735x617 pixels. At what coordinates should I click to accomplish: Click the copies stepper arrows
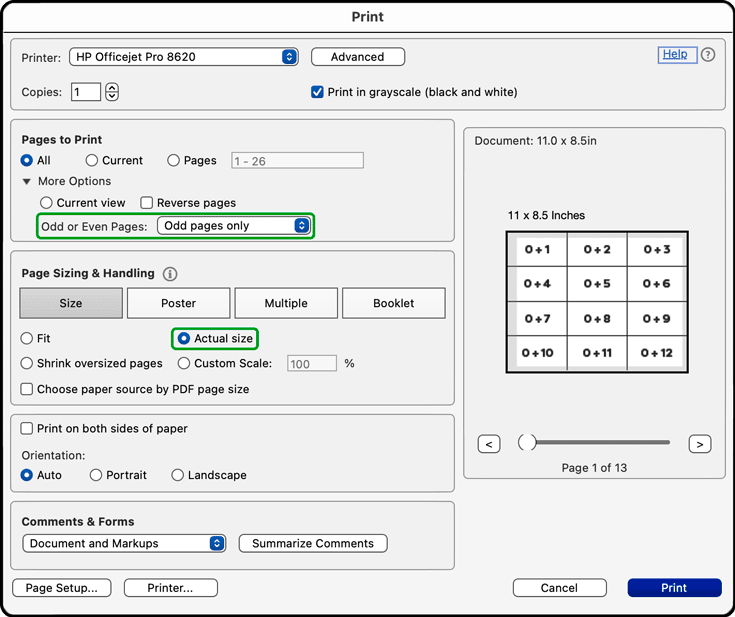click(112, 92)
